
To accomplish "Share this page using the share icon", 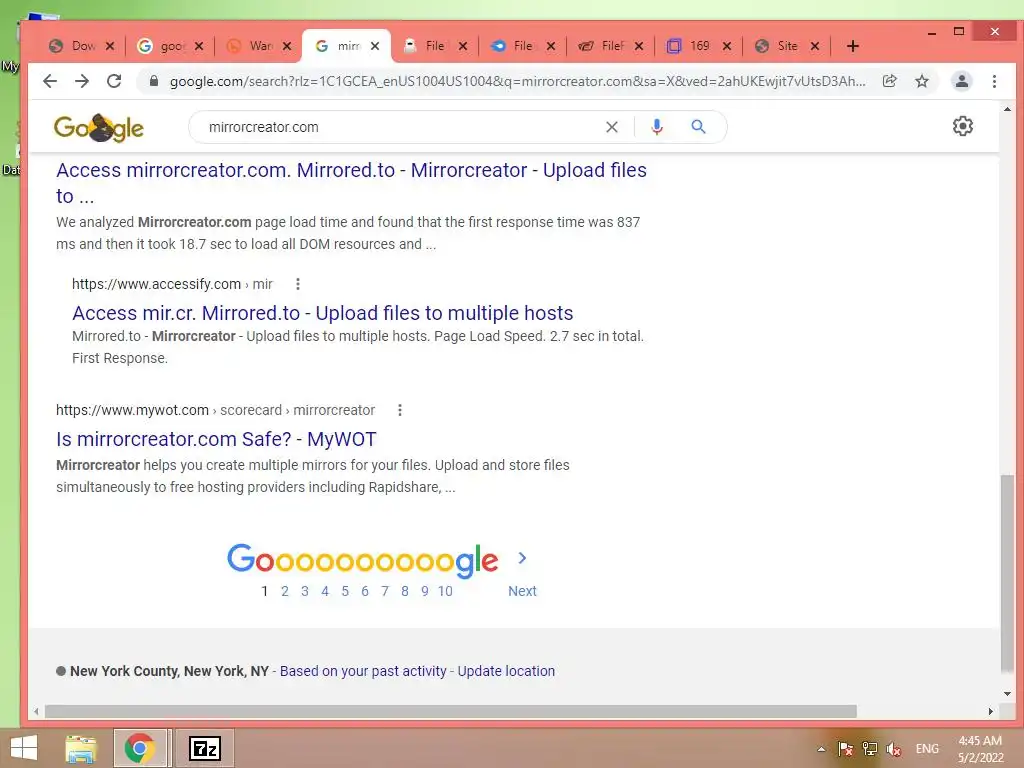I will pyautogui.click(x=889, y=81).
